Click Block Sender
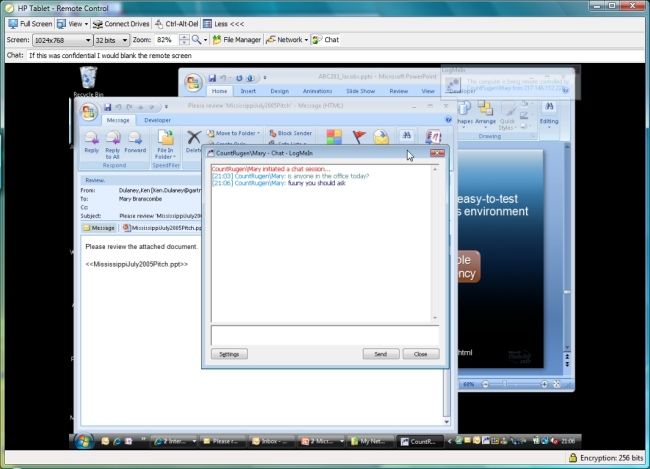The width and height of the screenshot is (650, 469). point(291,133)
